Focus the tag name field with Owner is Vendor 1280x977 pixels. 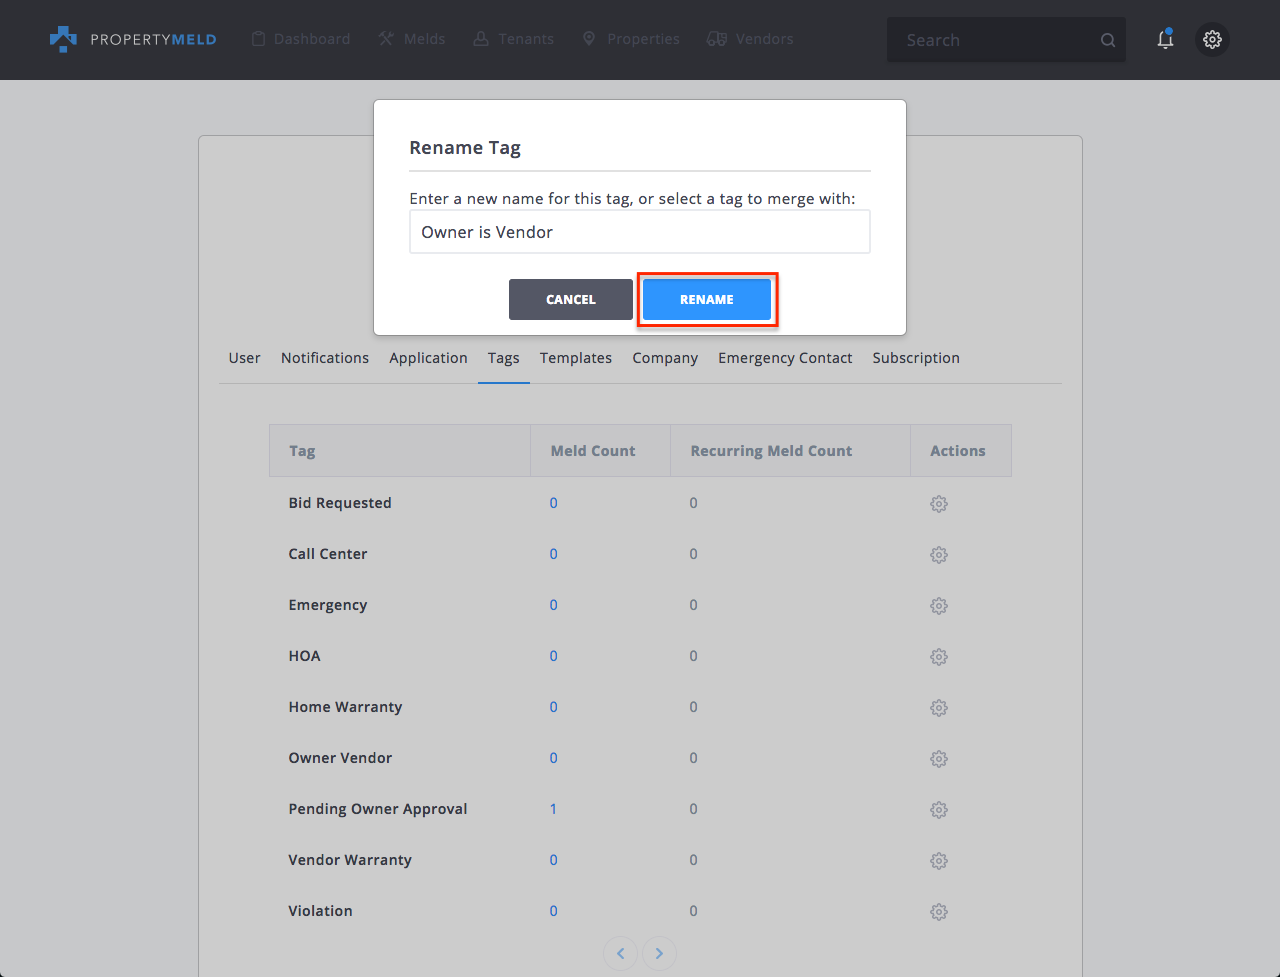(640, 232)
